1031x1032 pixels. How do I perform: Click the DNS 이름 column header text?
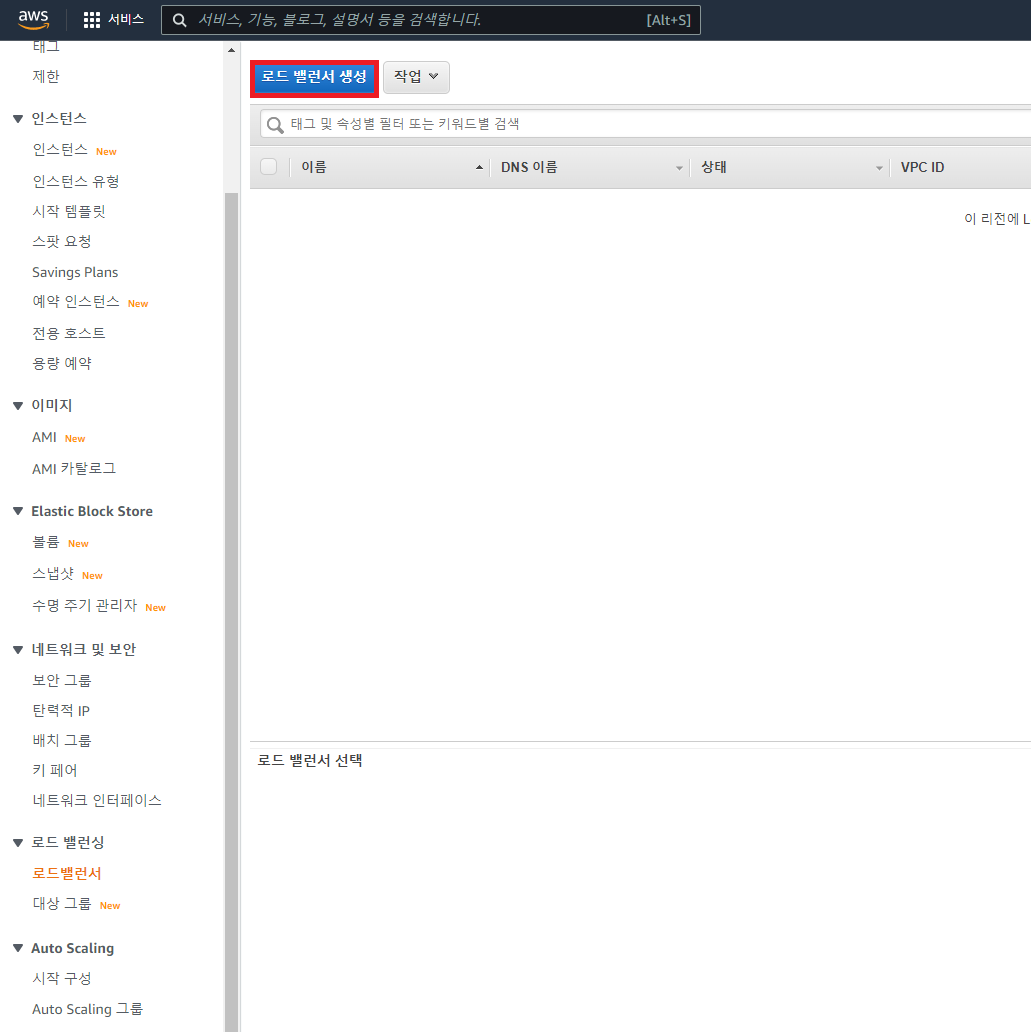[x=529, y=167]
